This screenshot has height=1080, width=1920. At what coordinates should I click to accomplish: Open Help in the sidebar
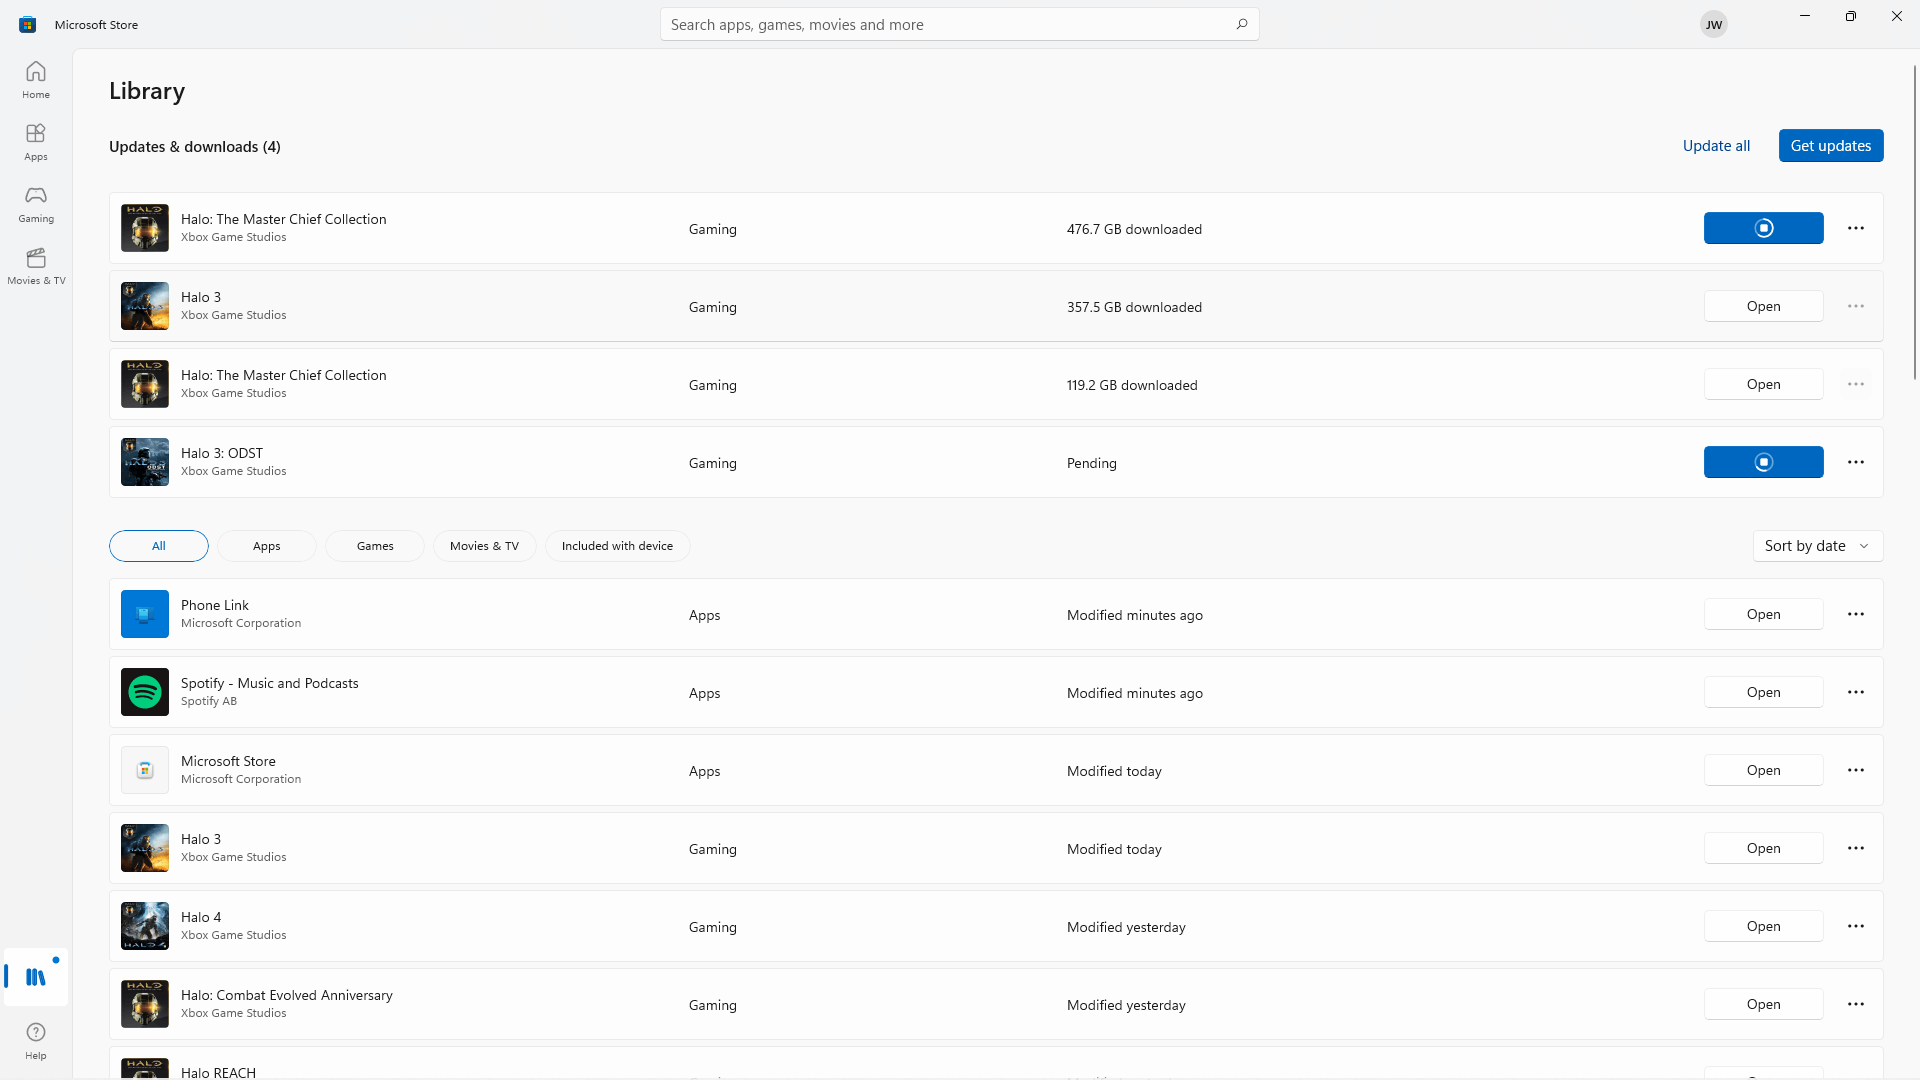point(36,1041)
